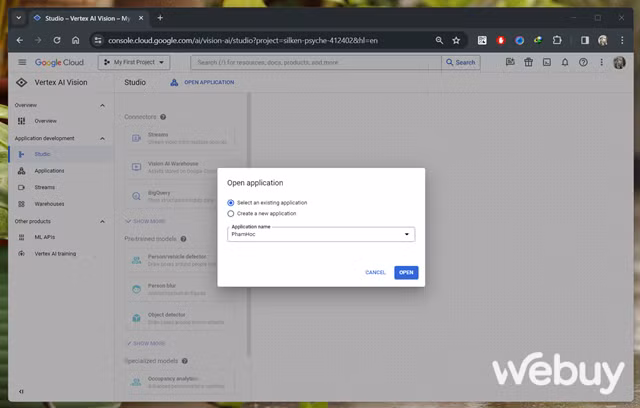Open the Chrome profile avatar
Viewport: 640px width, 408px height.
603,40
